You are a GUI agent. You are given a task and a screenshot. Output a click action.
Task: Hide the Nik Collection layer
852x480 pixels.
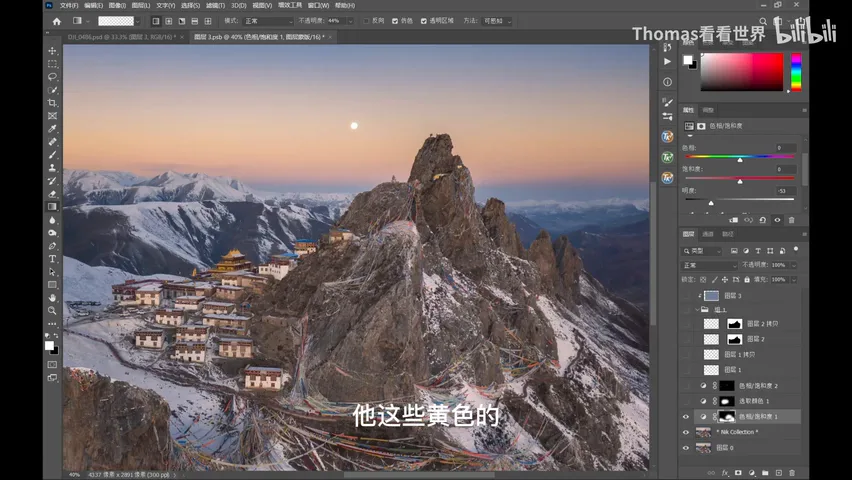click(x=686, y=433)
